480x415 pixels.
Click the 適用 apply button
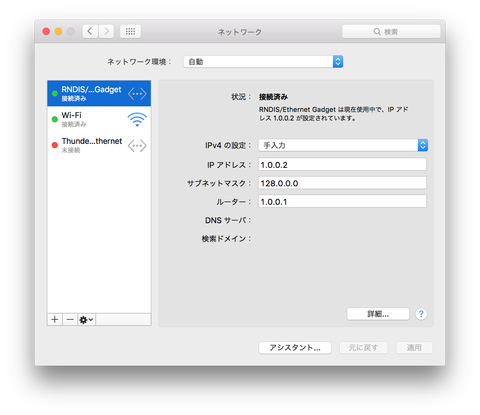click(414, 348)
